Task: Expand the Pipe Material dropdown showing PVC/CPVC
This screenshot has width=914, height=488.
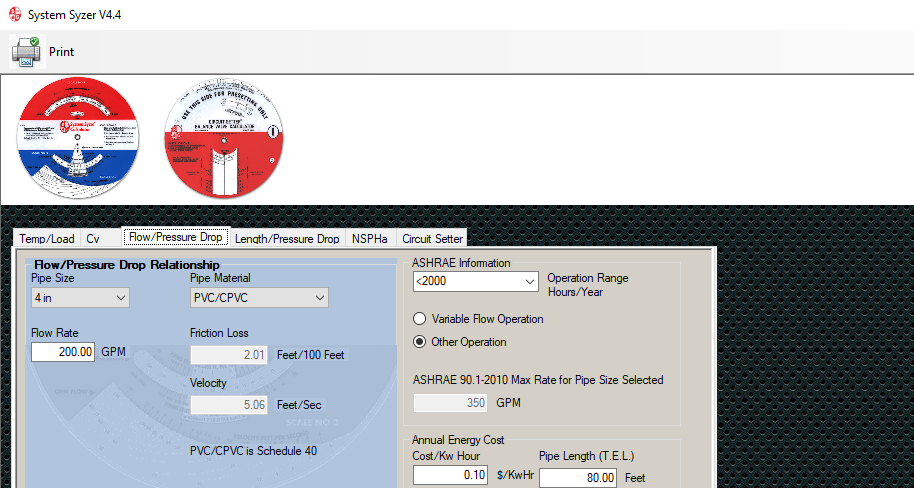Action: click(259, 297)
